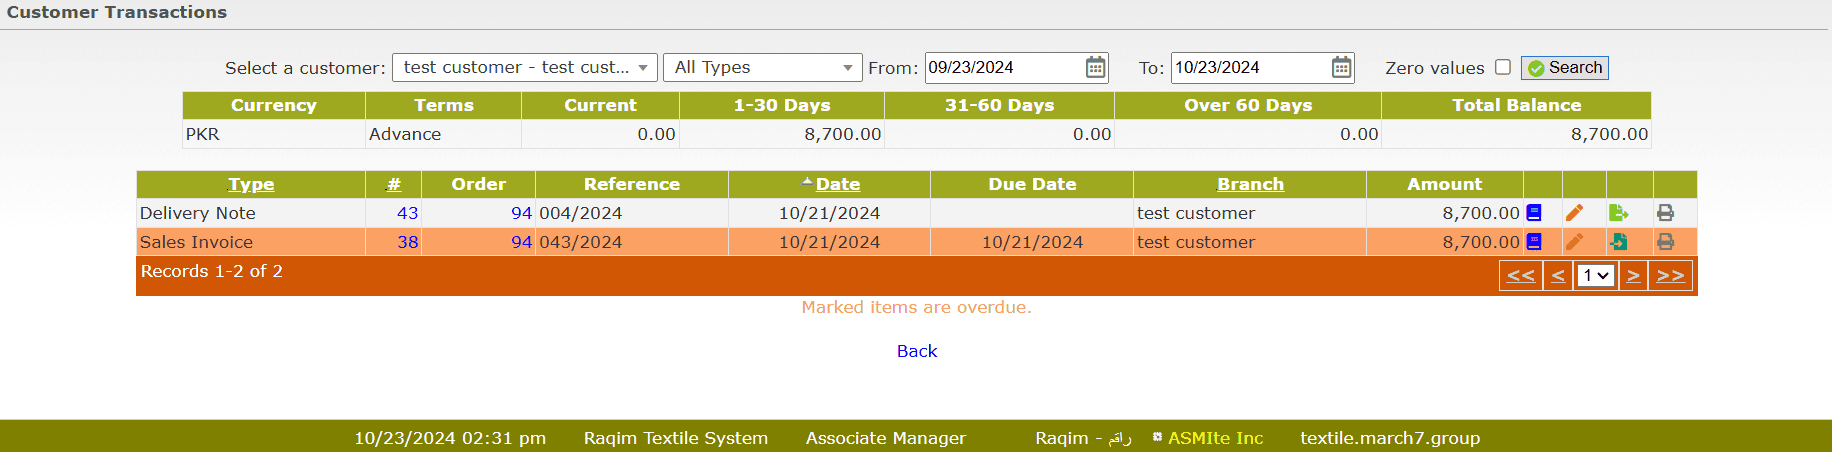1832x452 pixels.
Task: Open GL view for Sales Invoice row
Action: [1534, 242]
